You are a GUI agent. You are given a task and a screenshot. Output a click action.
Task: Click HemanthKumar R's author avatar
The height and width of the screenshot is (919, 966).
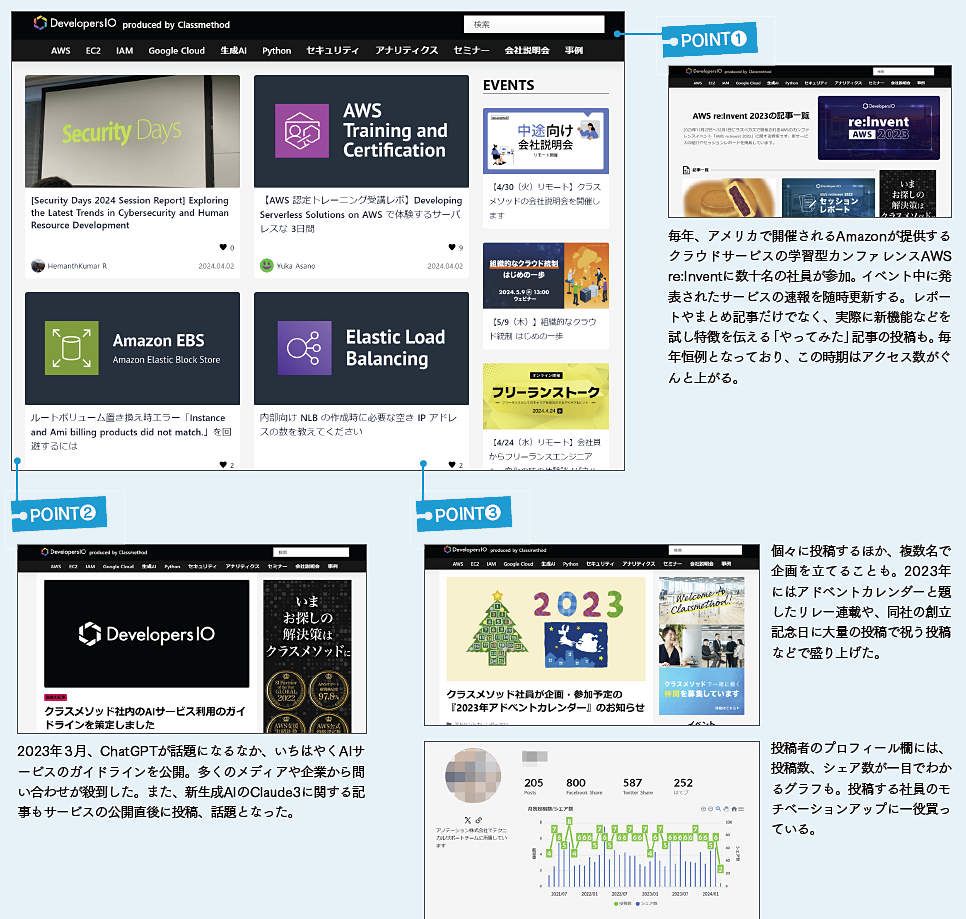click(38, 265)
